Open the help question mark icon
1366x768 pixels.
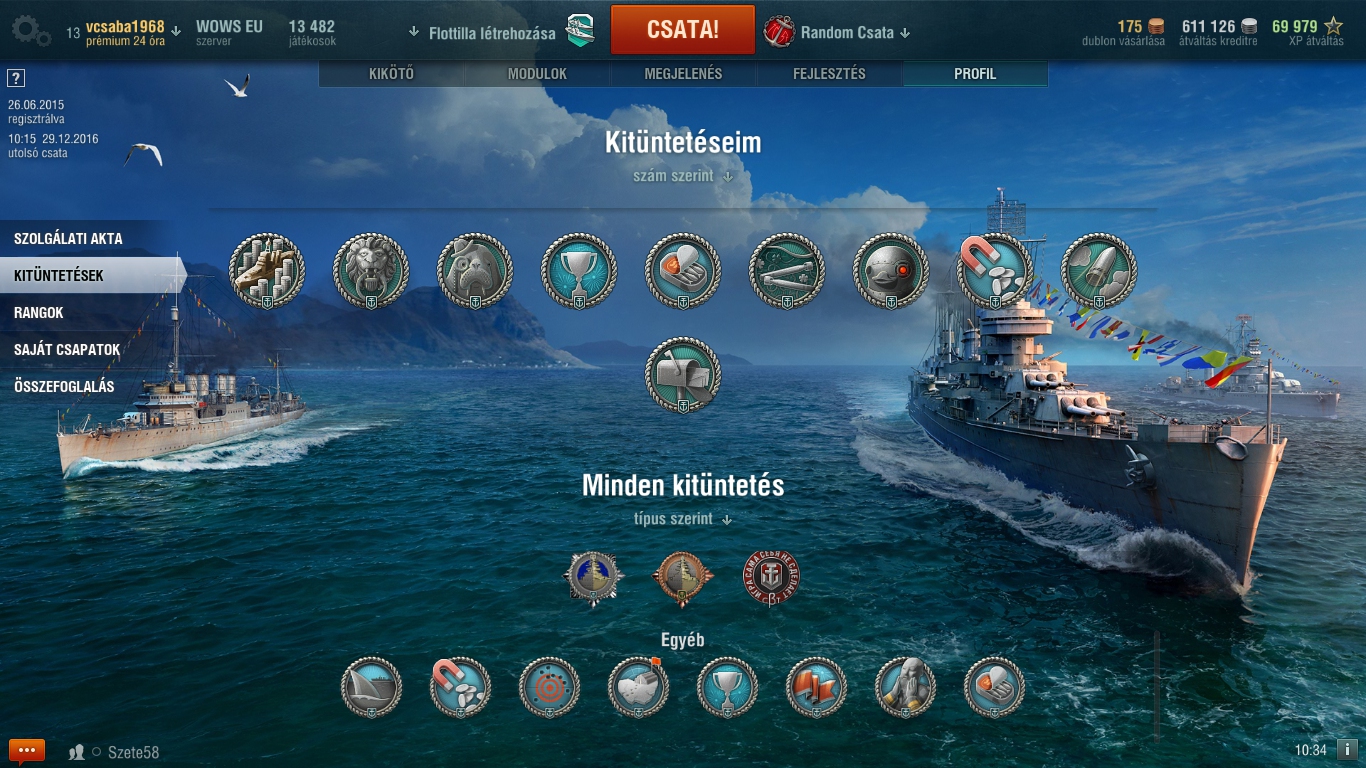pyautogui.click(x=15, y=78)
